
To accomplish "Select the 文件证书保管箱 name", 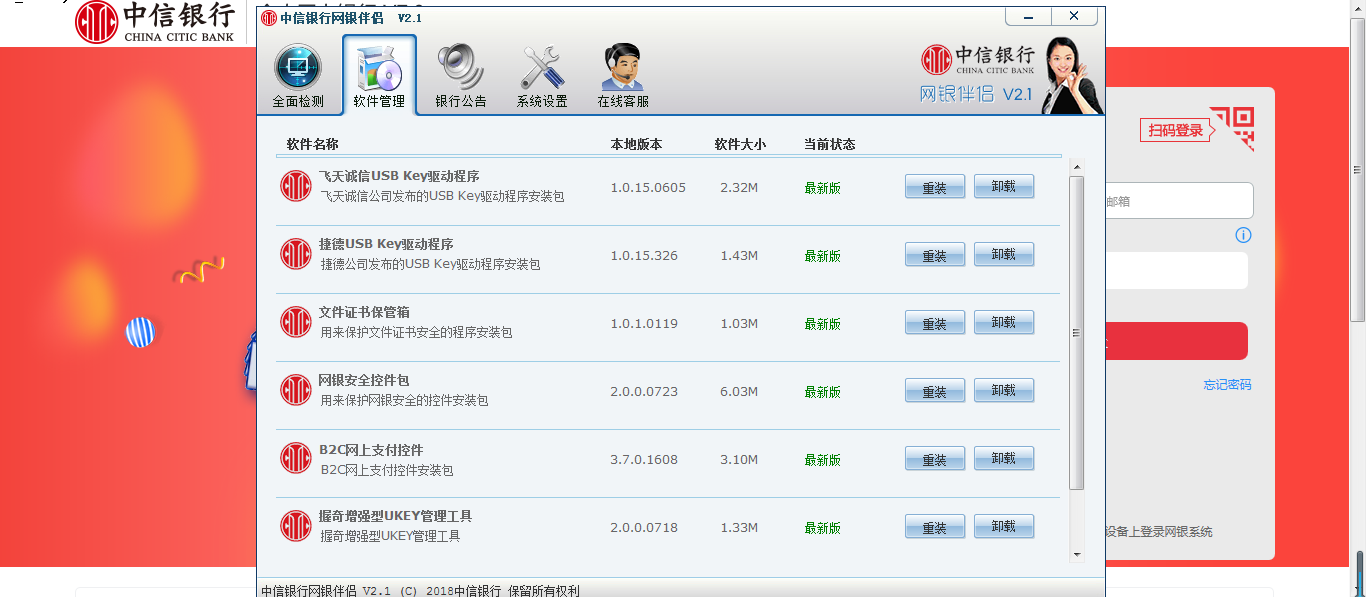I will click(364, 312).
